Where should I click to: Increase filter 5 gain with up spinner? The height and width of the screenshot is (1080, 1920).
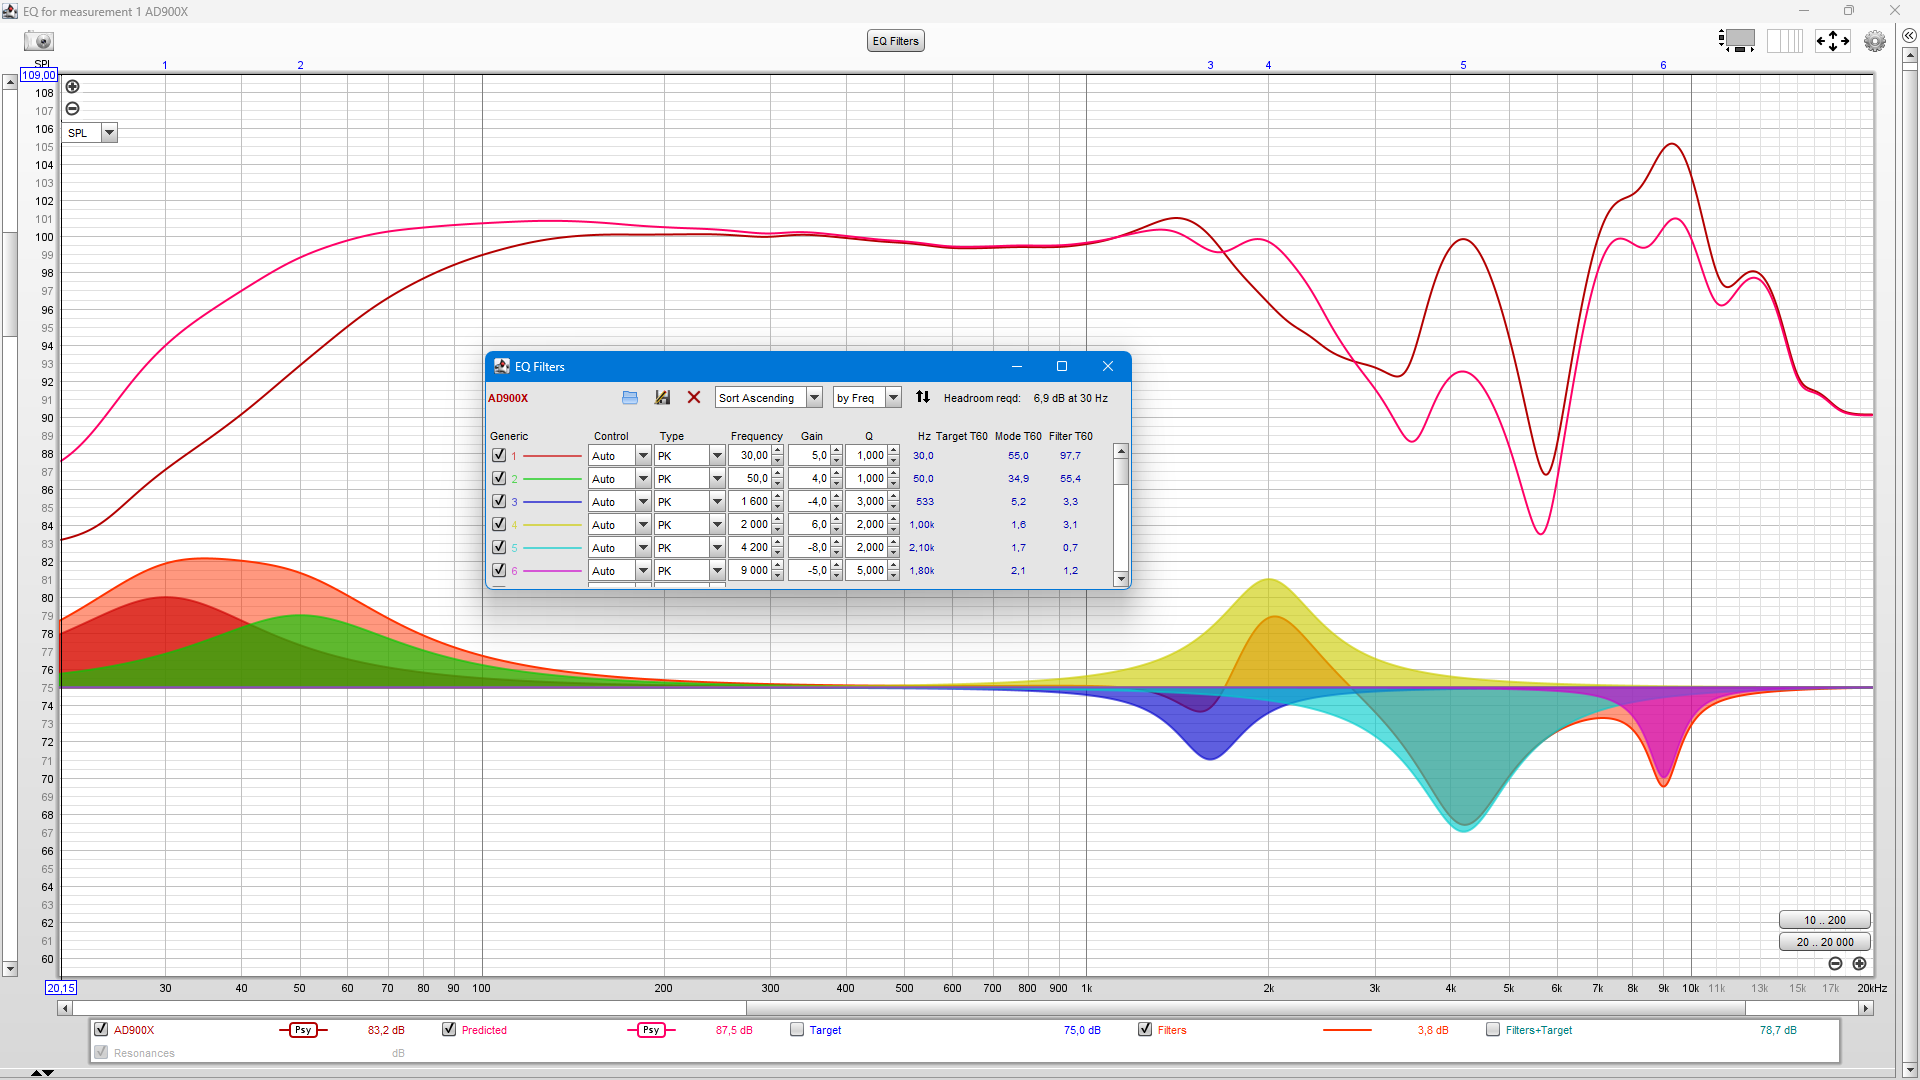[x=837, y=543]
